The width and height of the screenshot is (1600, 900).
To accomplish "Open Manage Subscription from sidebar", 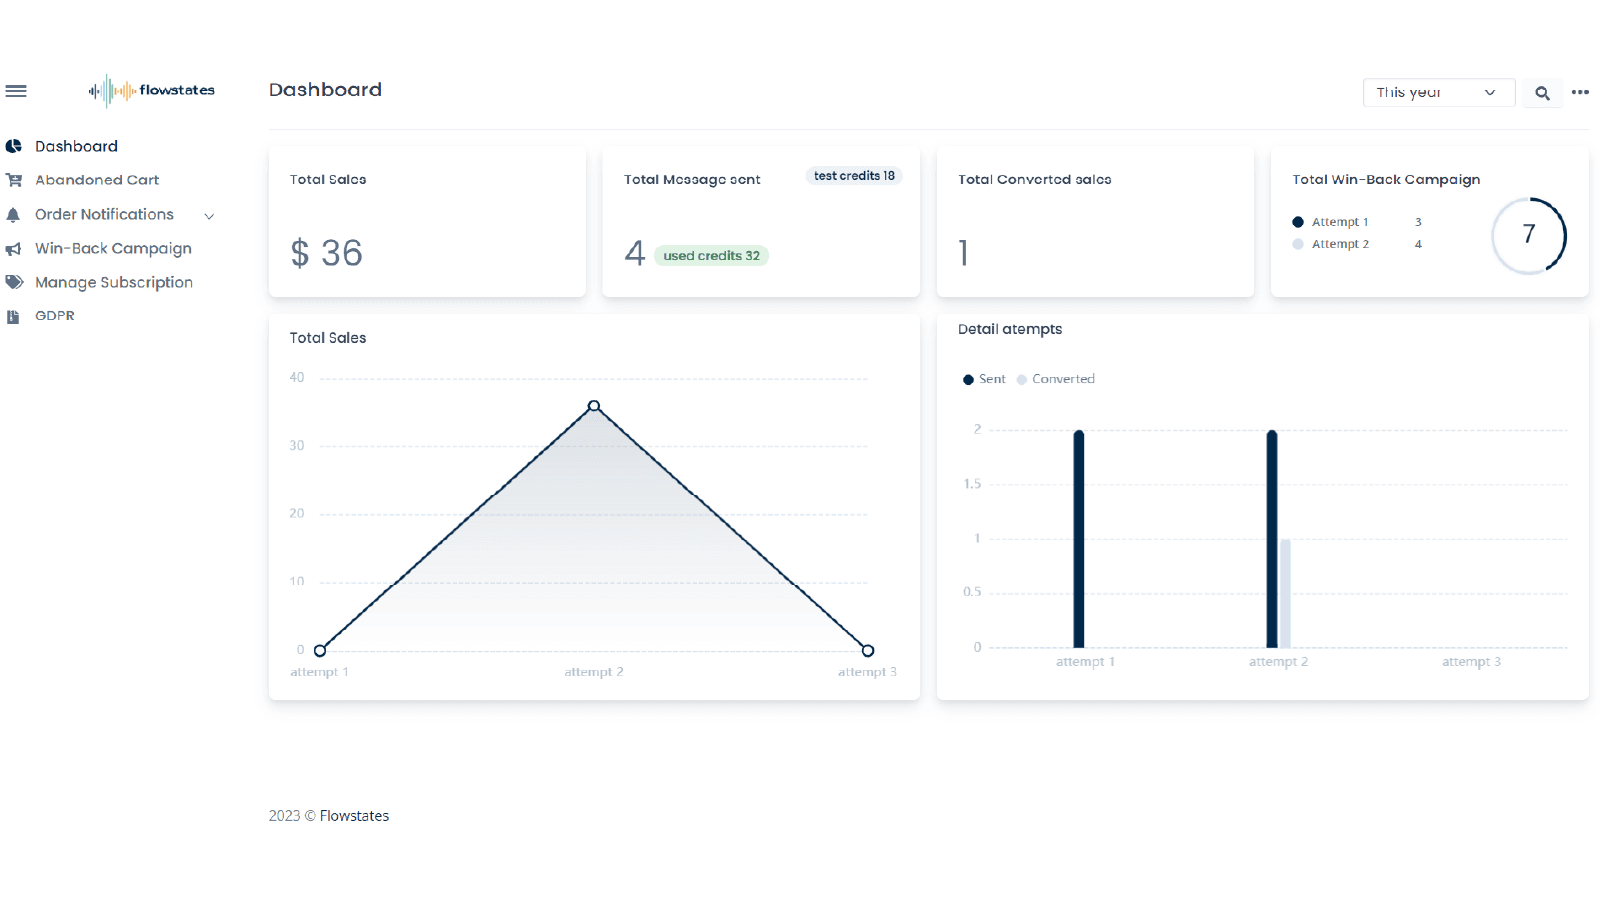I will (x=114, y=283).
